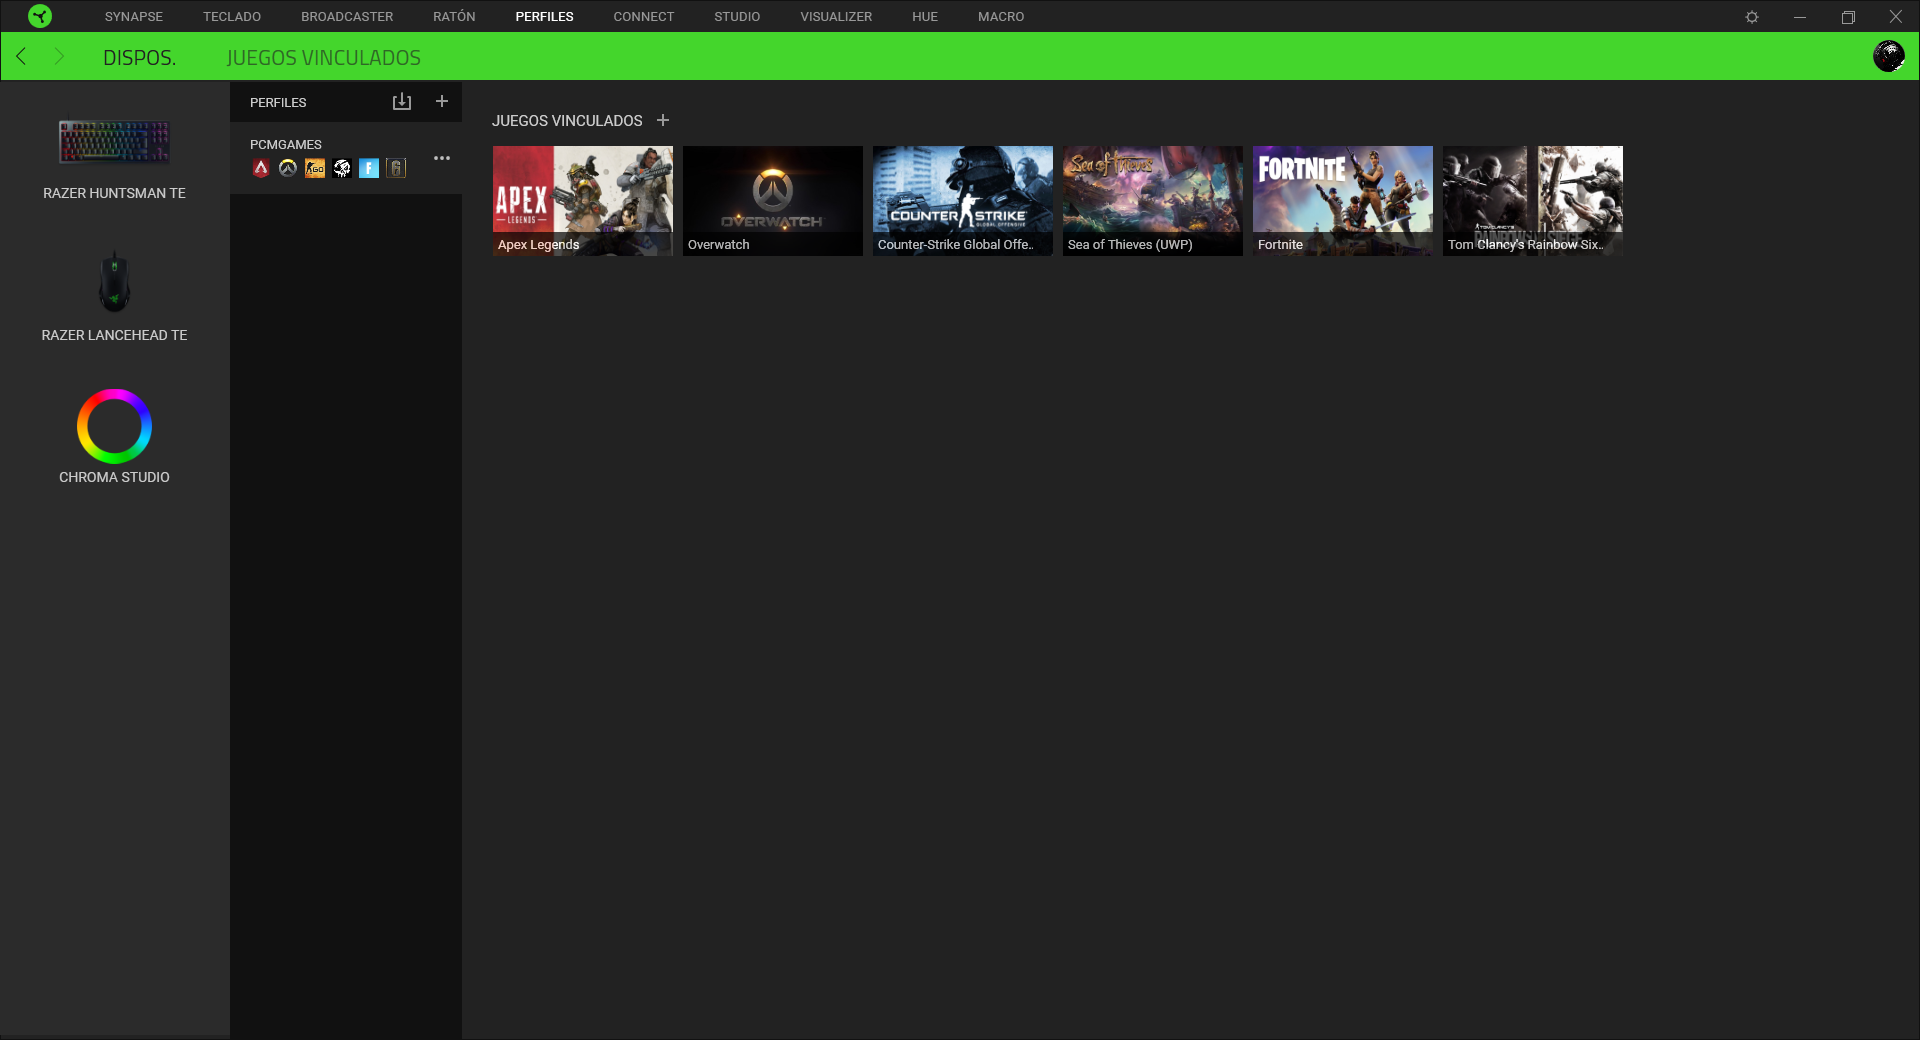Click the RAZER LANCEHEAD TE label
The image size is (1920, 1040).
114,335
